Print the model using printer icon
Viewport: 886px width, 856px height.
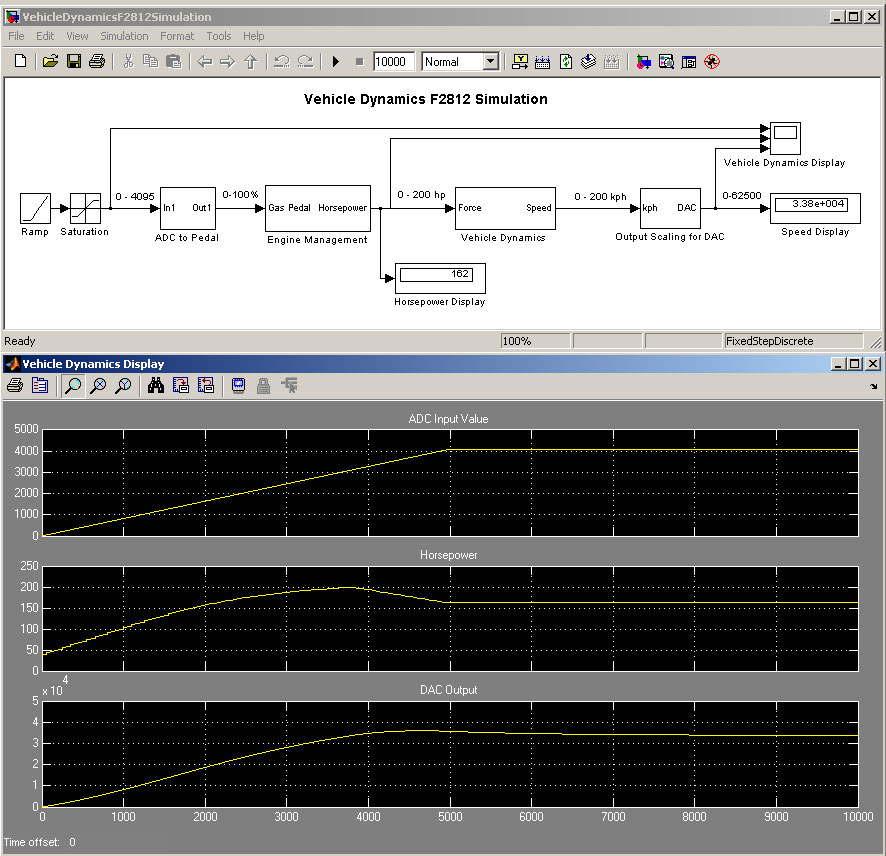point(97,62)
